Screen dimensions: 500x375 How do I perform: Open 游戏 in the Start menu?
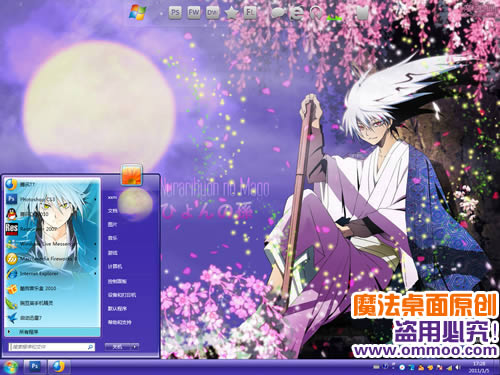112,253
